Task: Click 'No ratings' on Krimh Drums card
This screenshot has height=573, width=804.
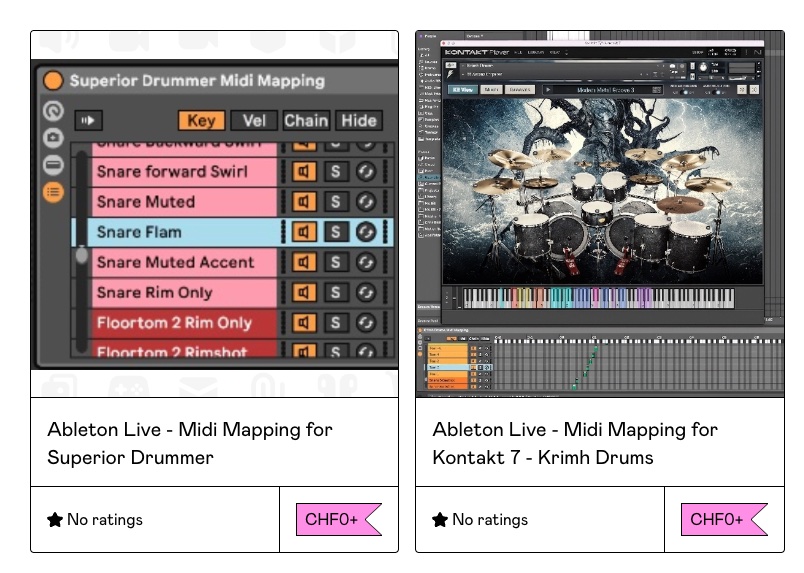Action: click(490, 520)
